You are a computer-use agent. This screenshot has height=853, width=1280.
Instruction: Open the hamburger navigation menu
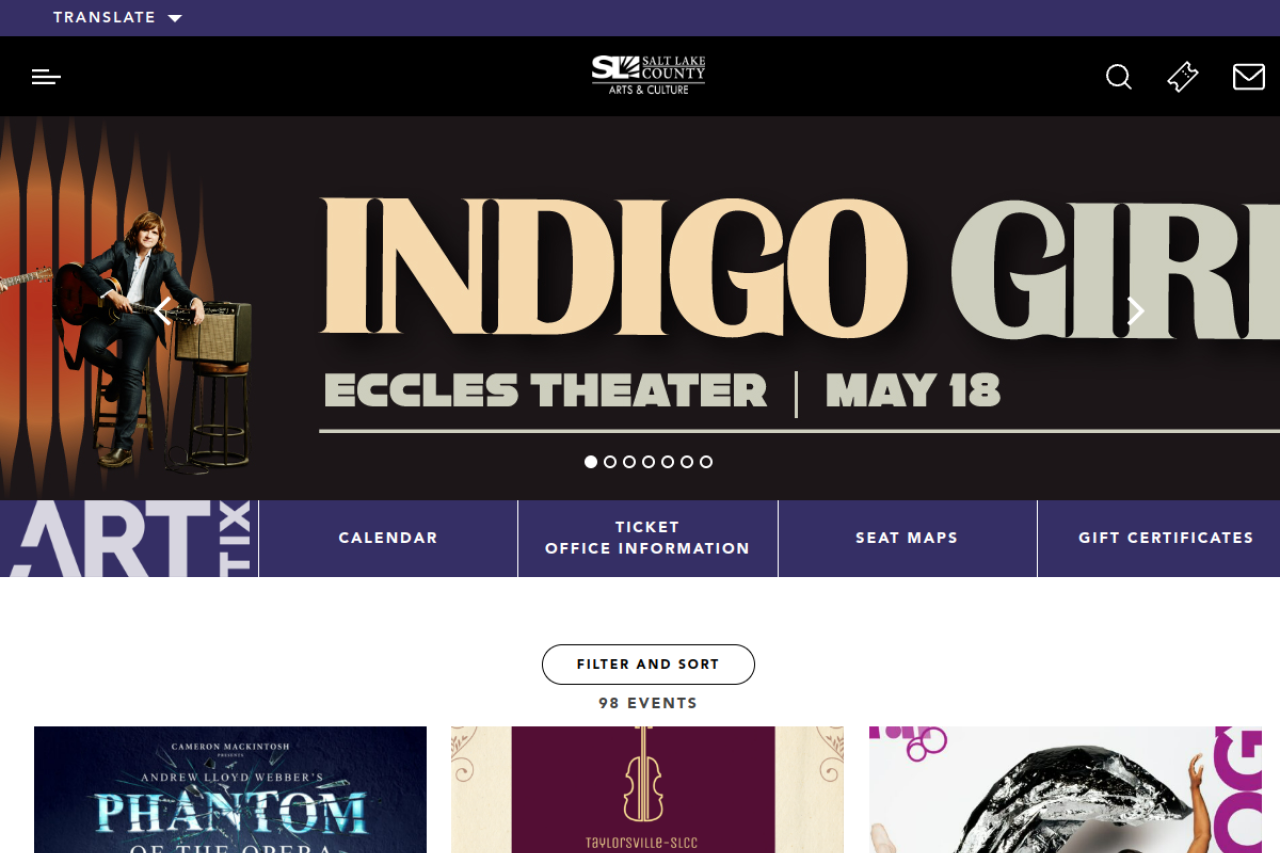click(x=46, y=76)
